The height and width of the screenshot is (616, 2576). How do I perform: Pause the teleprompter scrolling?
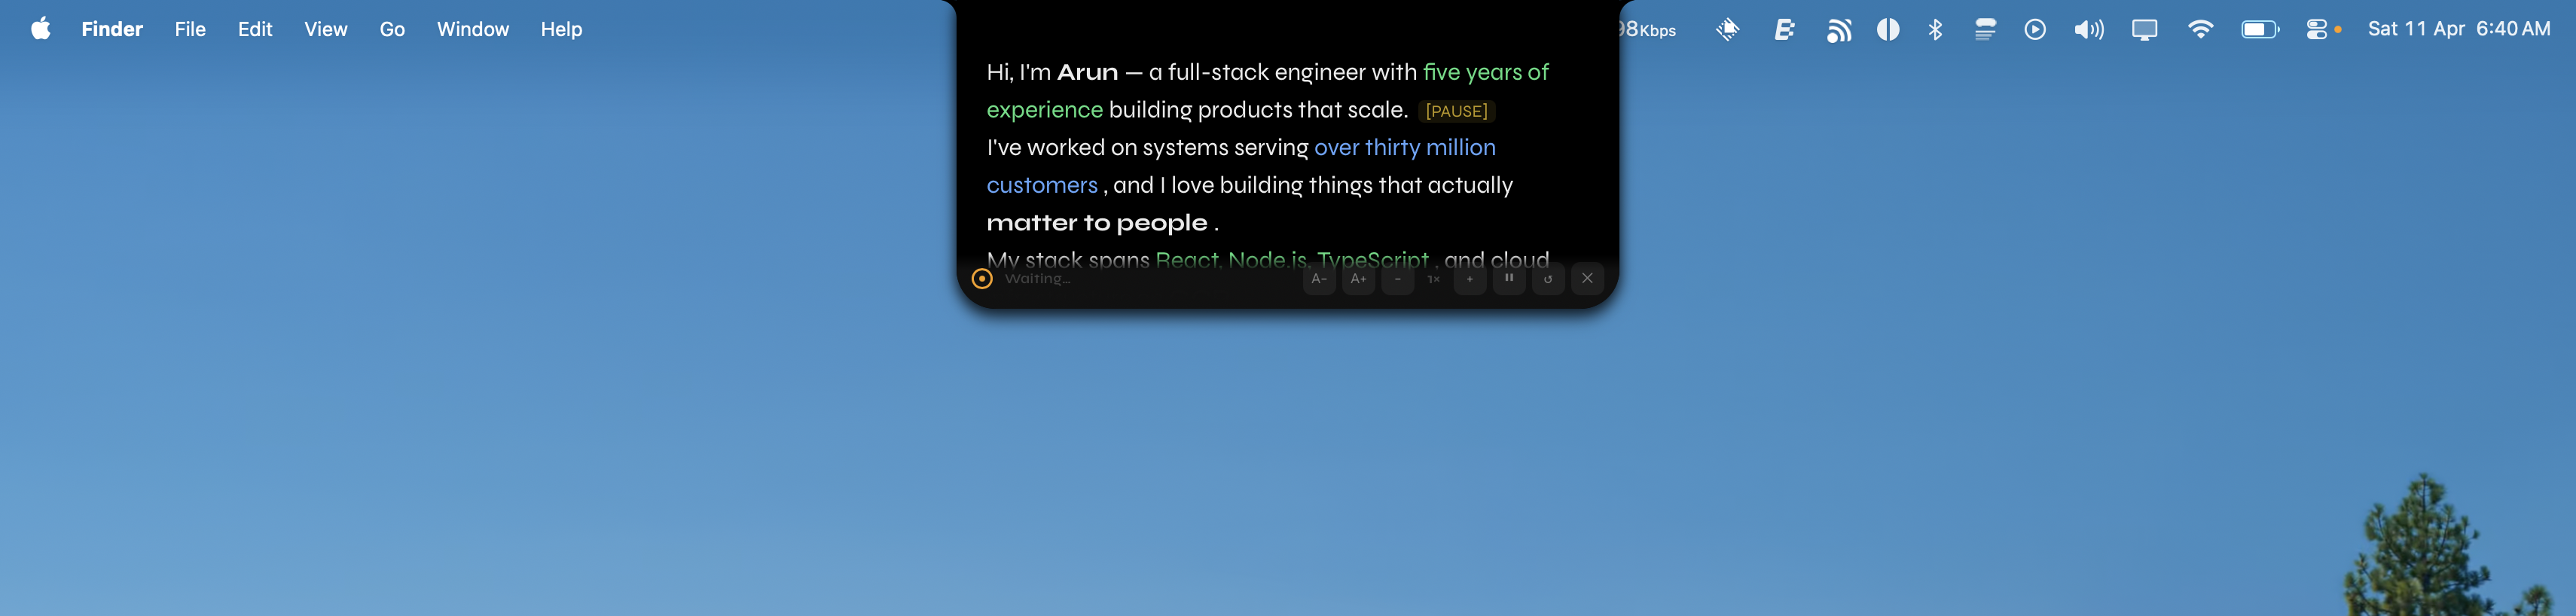[x=1509, y=279]
